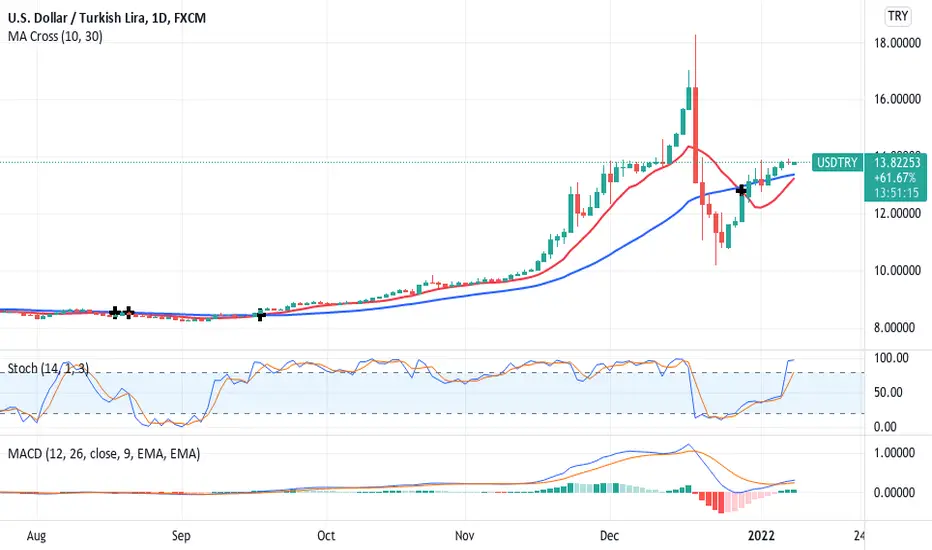Click the +61.67% change value
This screenshot has height=550, width=932.
click(895, 178)
